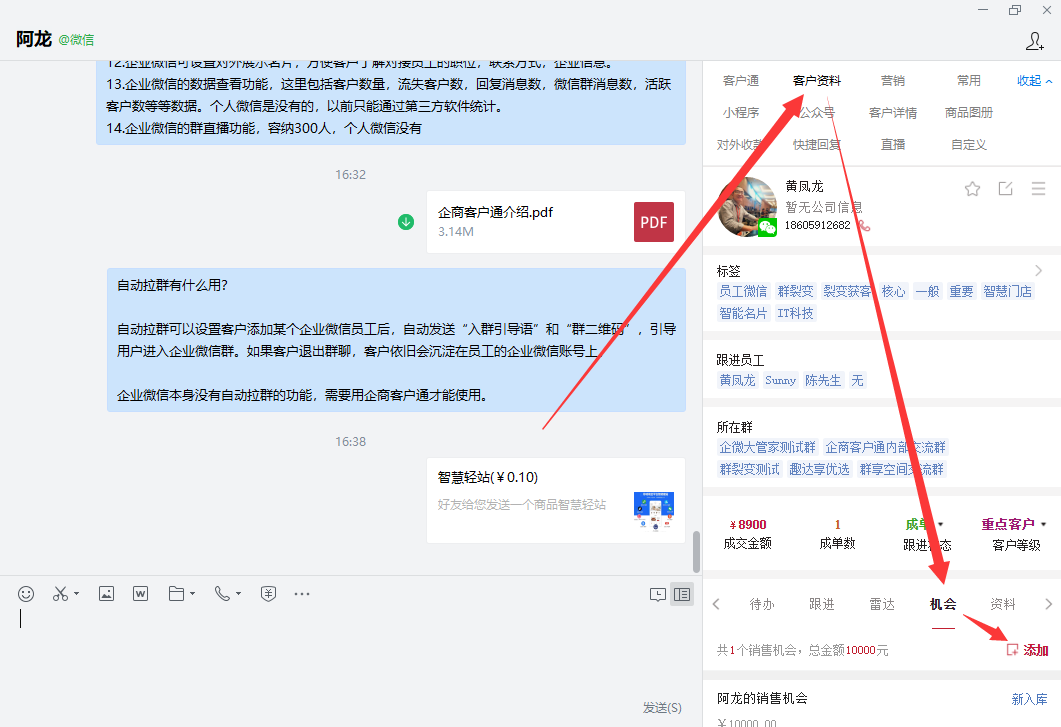This screenshot has width=1061, height=727.
Task: Switch to 常用 tab
Action: tap(968, 81)
